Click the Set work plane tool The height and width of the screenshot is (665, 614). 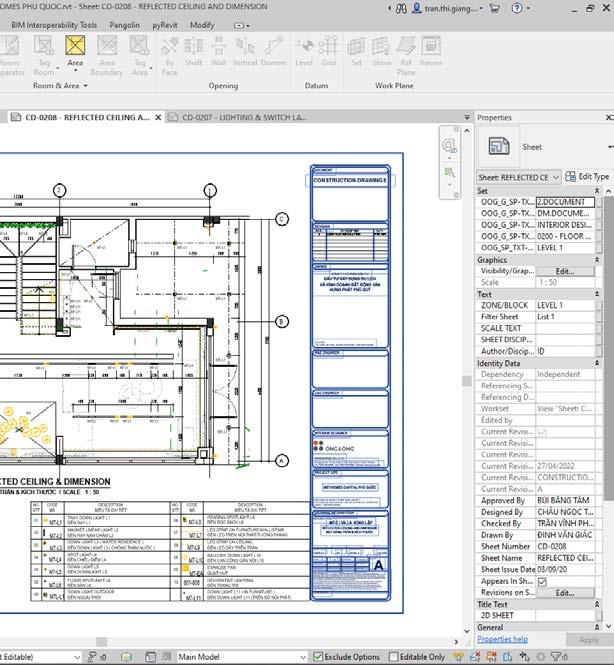tap(357, 51)
